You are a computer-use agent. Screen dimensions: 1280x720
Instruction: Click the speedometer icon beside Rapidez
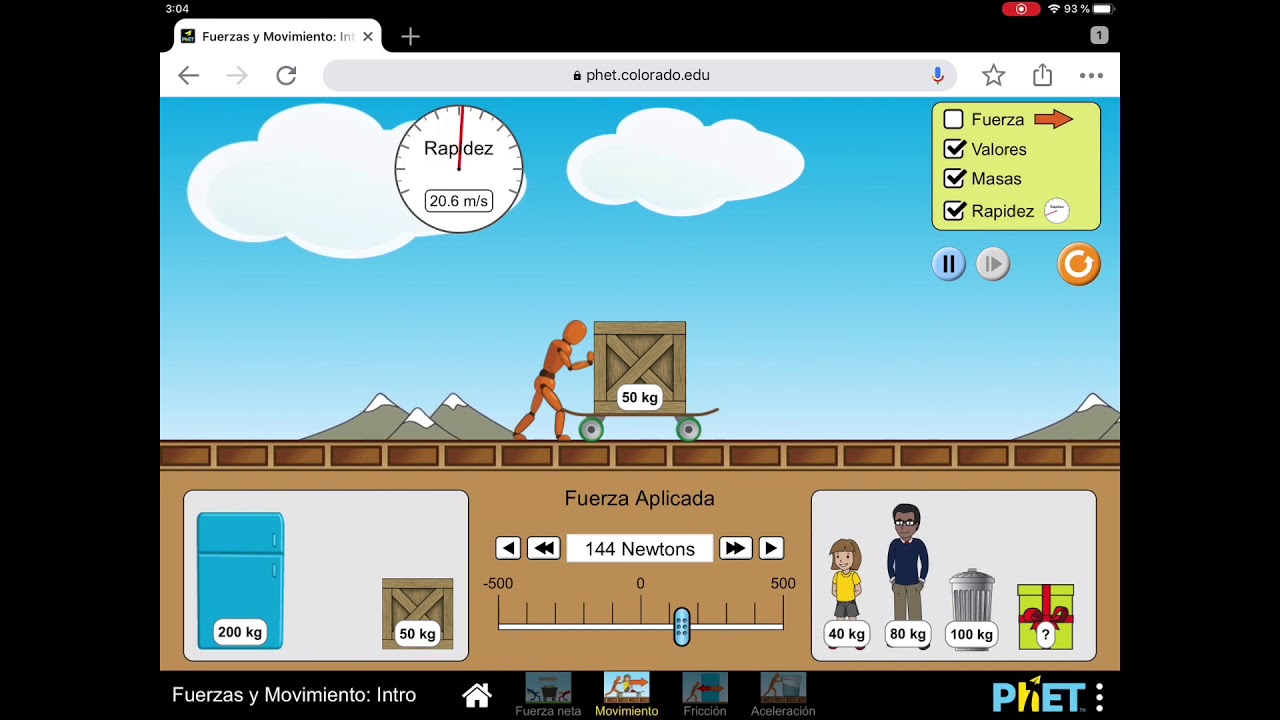point(1056,211)
